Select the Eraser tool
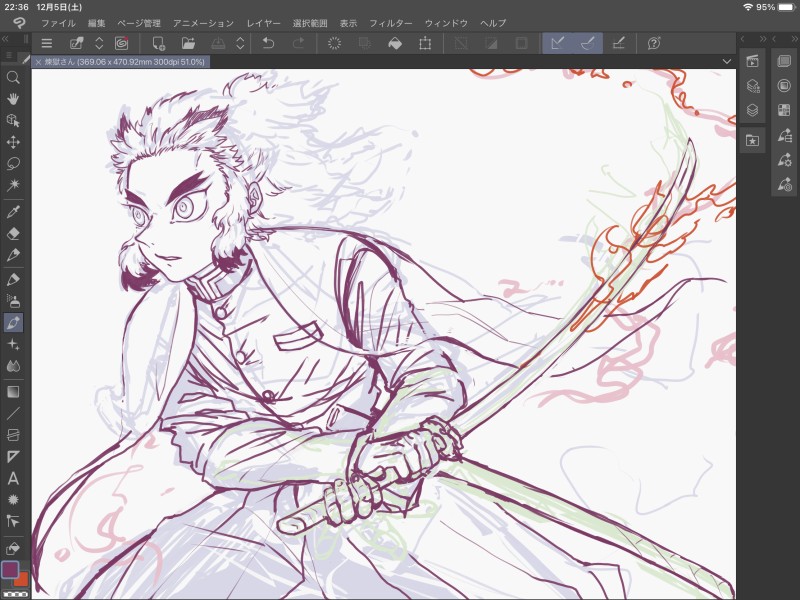Viewport: 800px width, 600px height. (13, 233)
